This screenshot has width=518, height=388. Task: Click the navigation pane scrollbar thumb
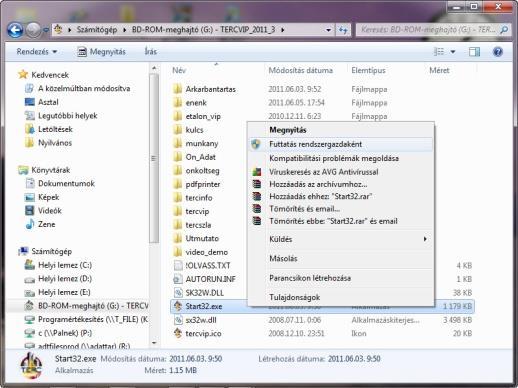[154, 158]
